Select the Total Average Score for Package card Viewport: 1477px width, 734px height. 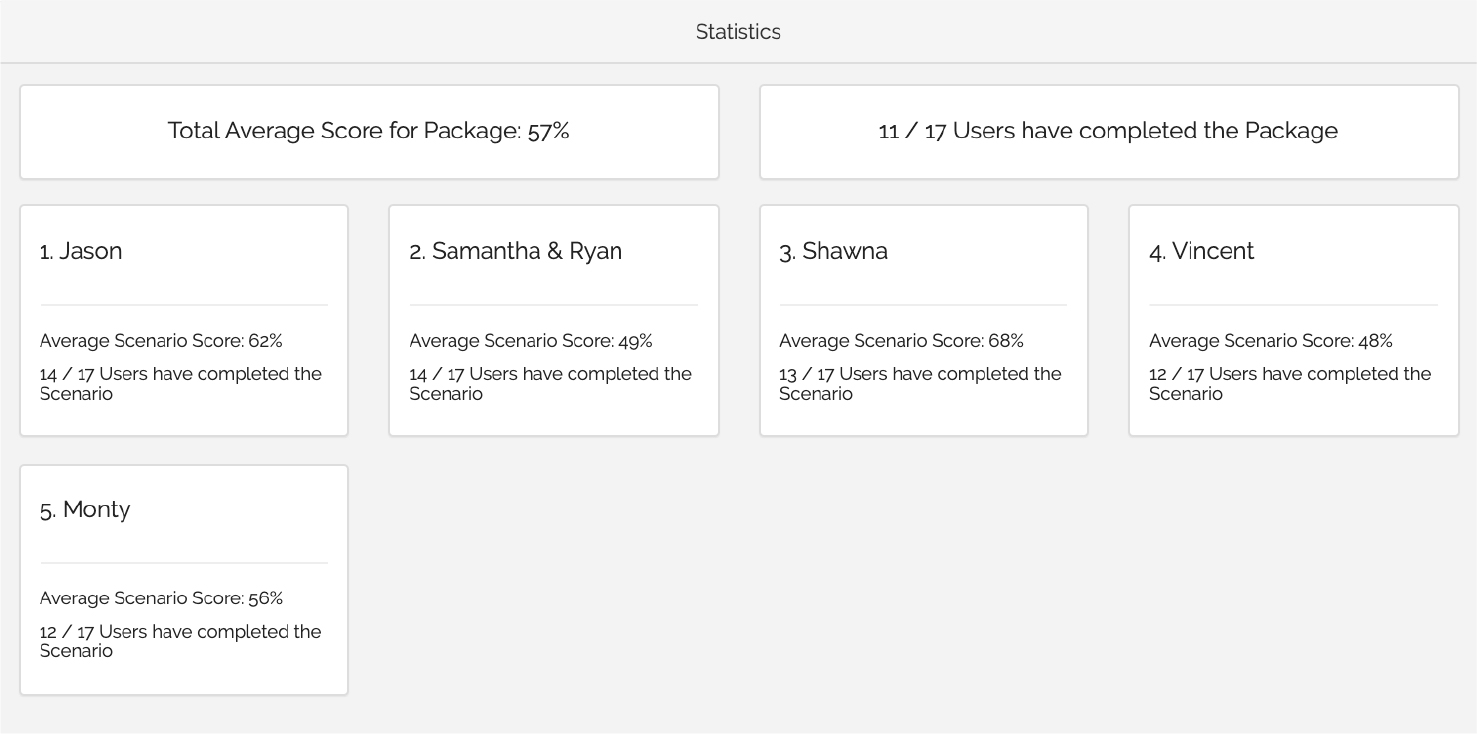(x=368, y=131)
